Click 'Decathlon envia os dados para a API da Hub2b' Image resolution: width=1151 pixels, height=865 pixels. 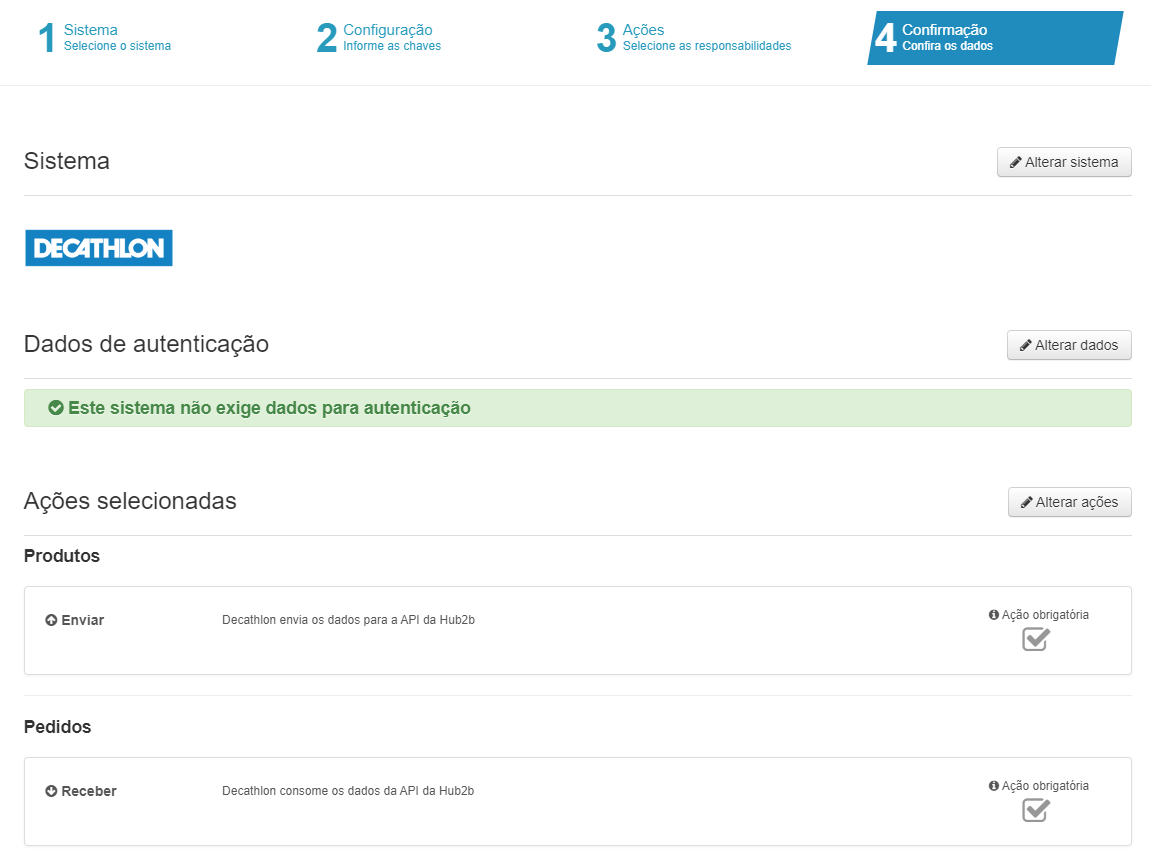pyautogui.click(x=349, y=620)
